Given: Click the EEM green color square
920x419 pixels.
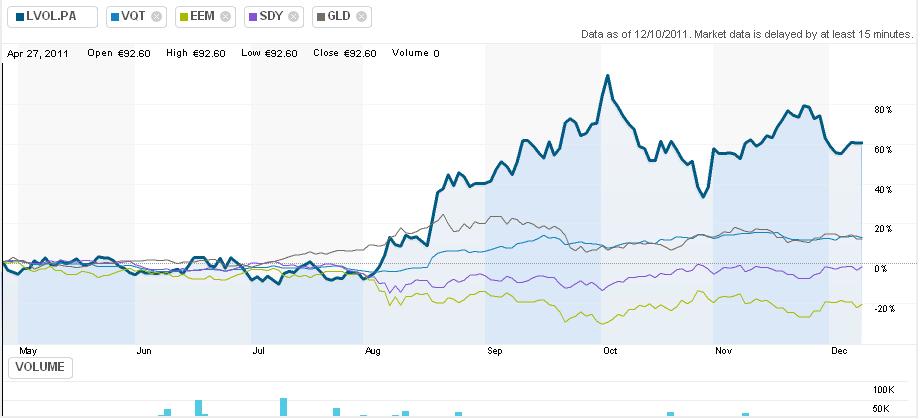Looking at the screenshot, I should click(183, 17).
